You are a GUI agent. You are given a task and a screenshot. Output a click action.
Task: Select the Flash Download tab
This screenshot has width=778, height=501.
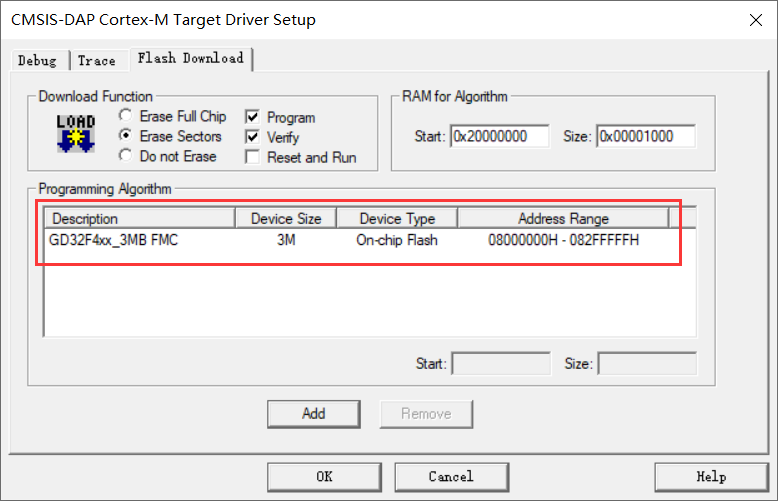pyautogui.click(x=190, y=58)
